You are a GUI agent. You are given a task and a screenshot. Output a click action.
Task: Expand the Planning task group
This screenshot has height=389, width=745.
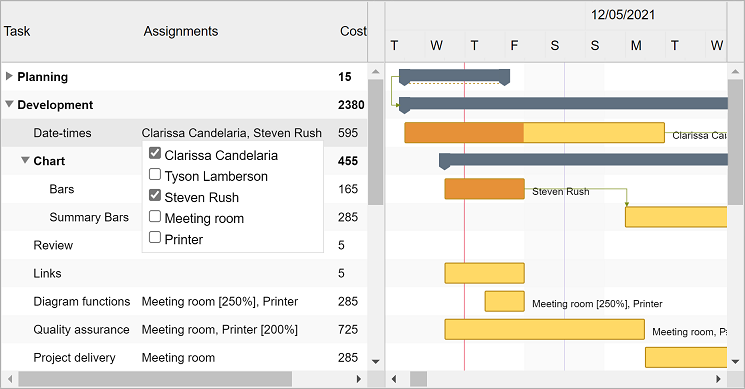point(9,76)
